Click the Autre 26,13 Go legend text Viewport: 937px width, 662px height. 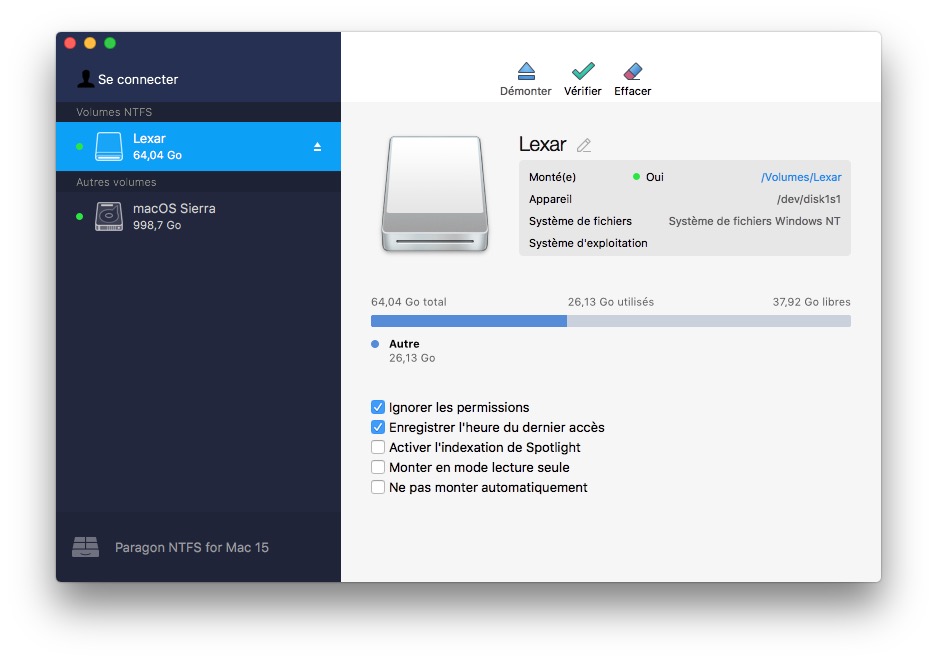(412, 351)
